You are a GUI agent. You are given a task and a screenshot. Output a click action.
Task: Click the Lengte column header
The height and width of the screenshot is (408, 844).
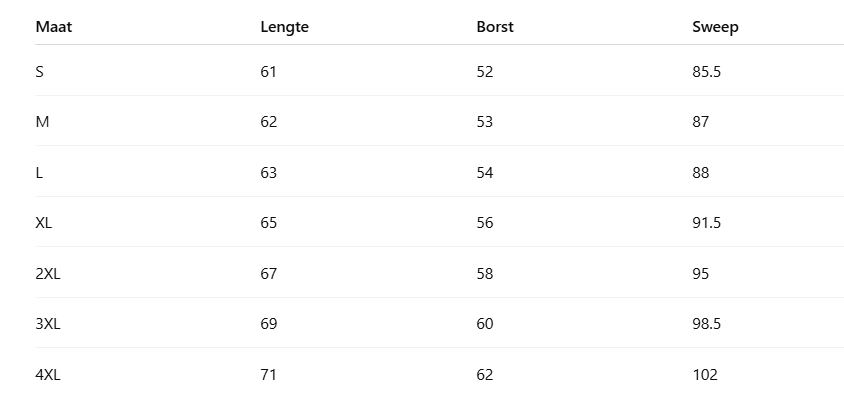click(284, 27)
